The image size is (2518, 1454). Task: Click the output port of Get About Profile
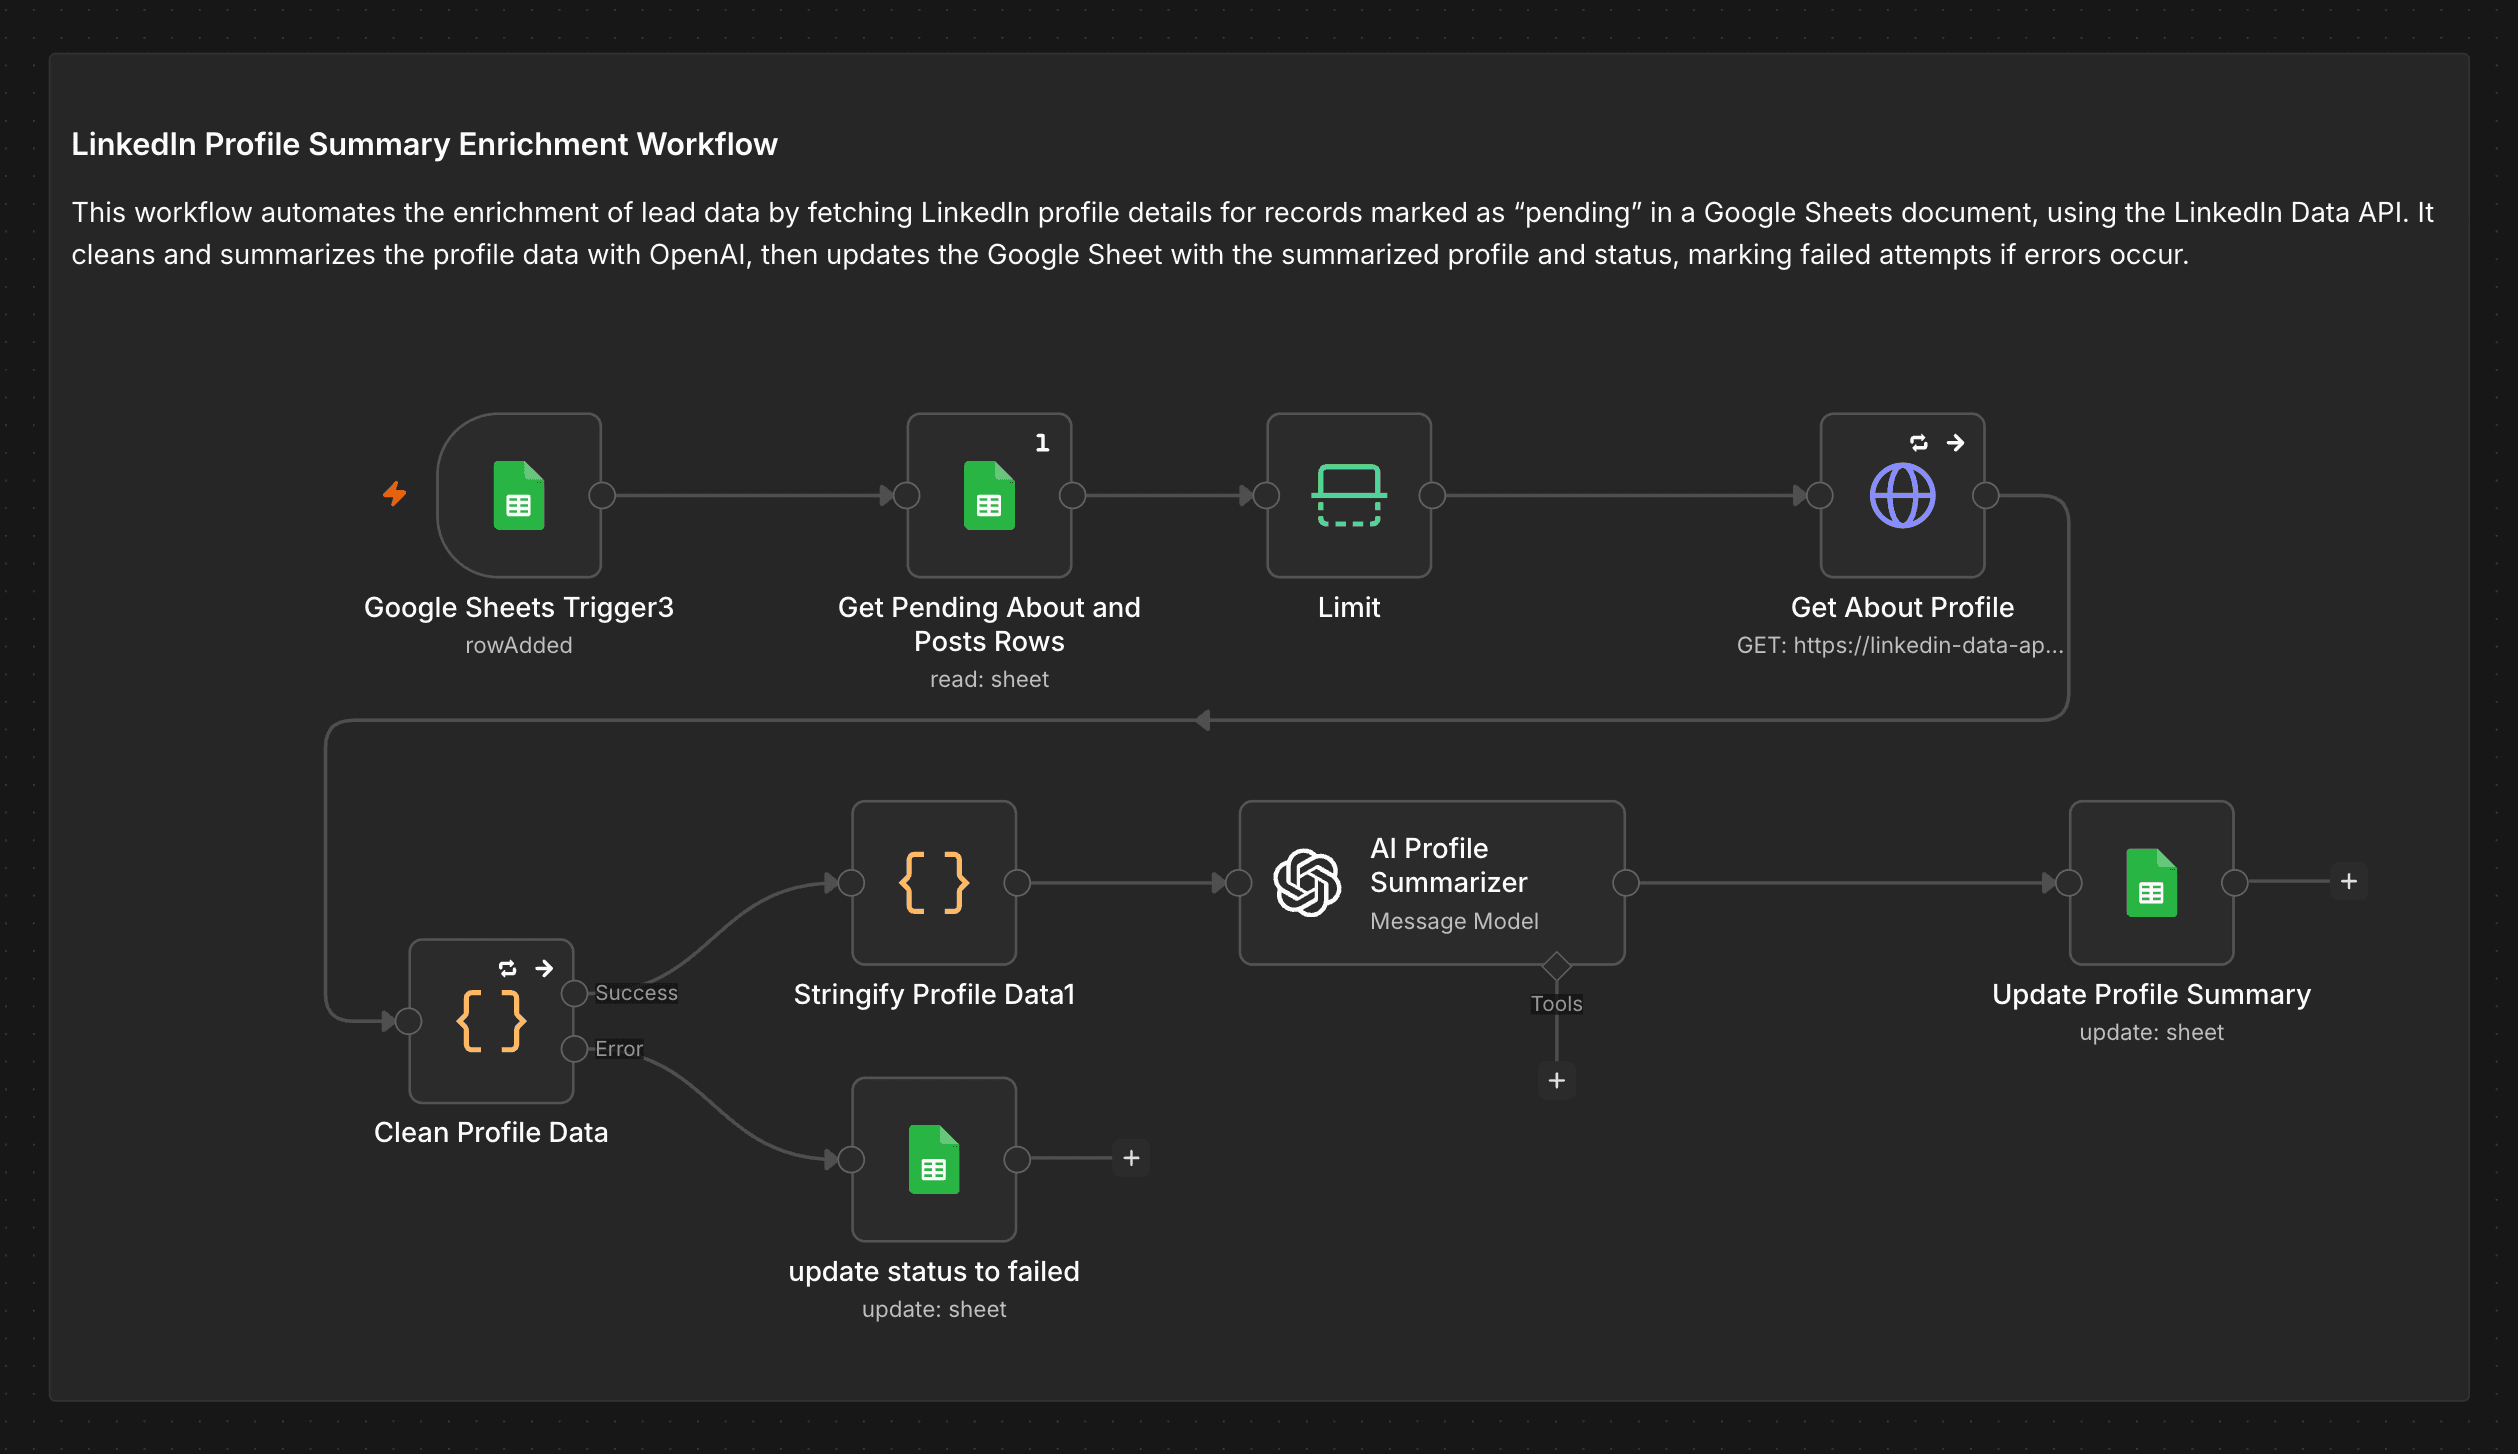1985,495
